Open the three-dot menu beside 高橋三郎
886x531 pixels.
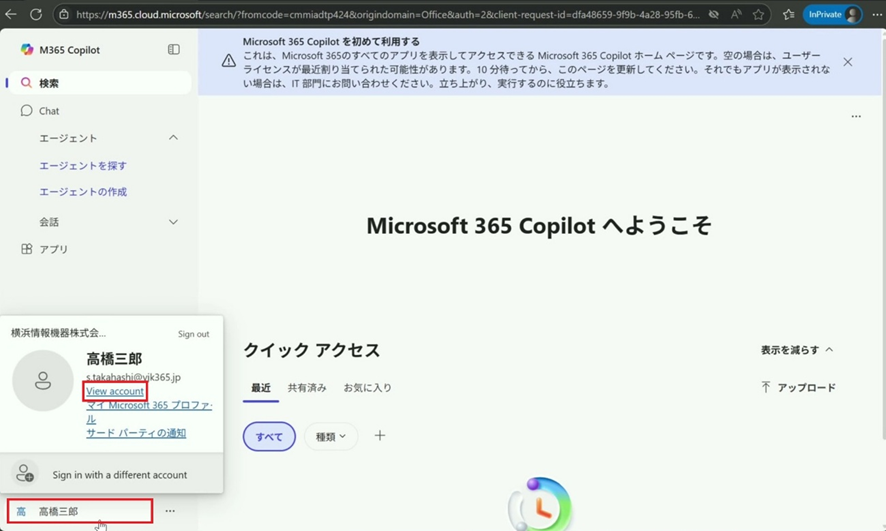[x=170, y=511]
